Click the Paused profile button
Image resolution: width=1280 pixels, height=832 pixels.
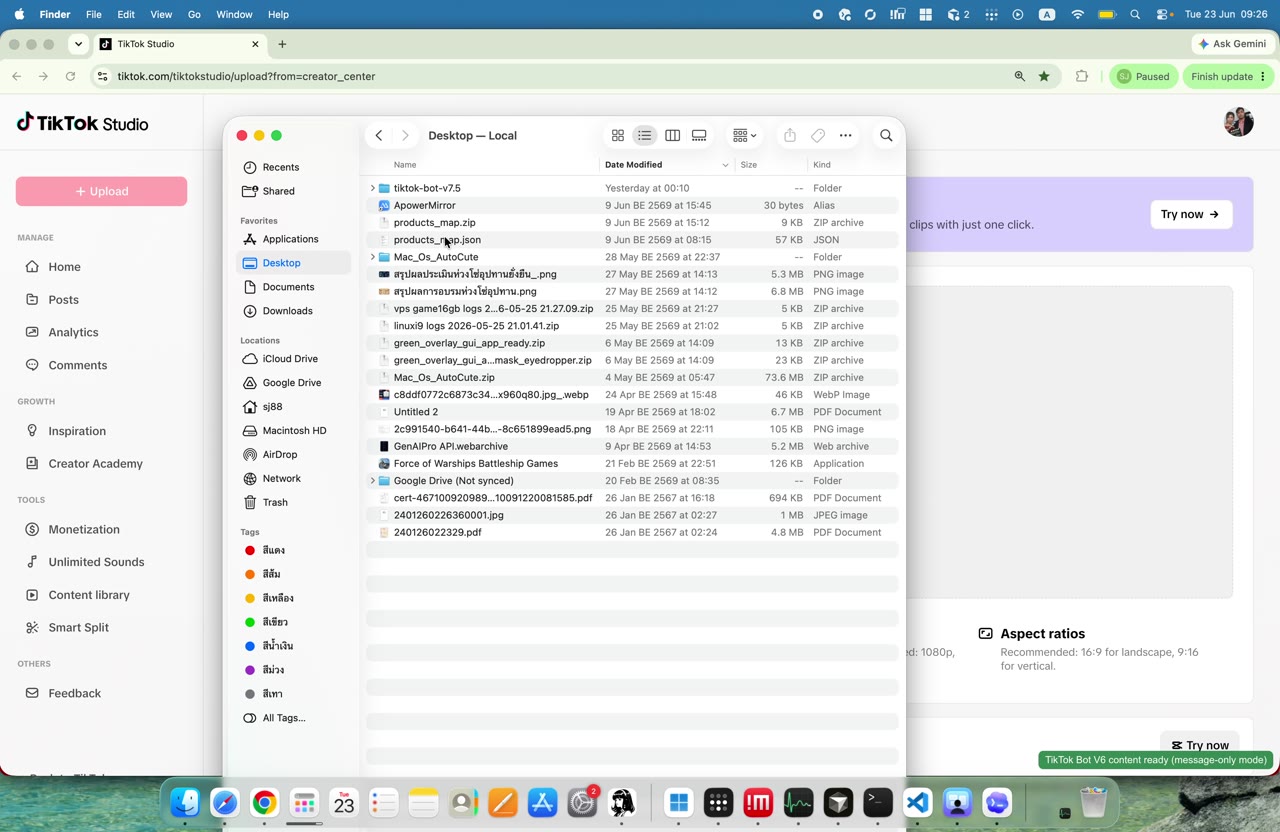coord(1143,76)
